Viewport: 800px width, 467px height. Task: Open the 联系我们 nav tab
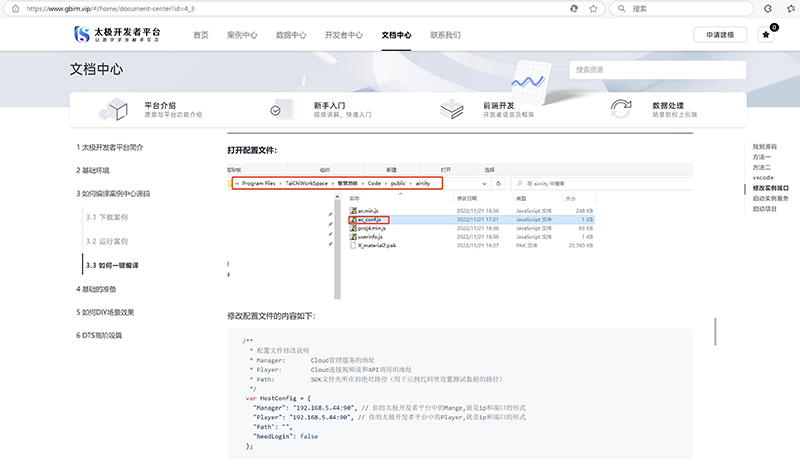[x=445, y=35]
